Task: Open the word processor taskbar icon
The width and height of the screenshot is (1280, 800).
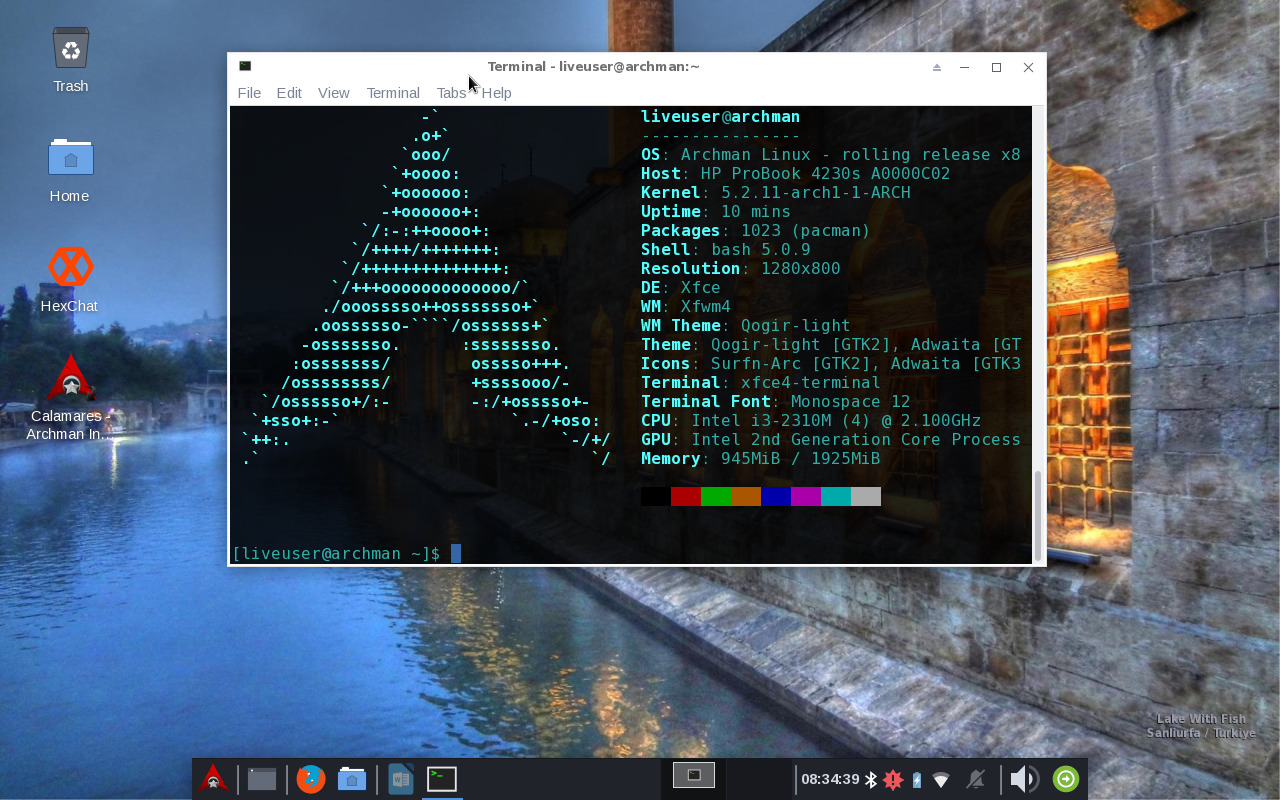Action: (x=401, y=778)
